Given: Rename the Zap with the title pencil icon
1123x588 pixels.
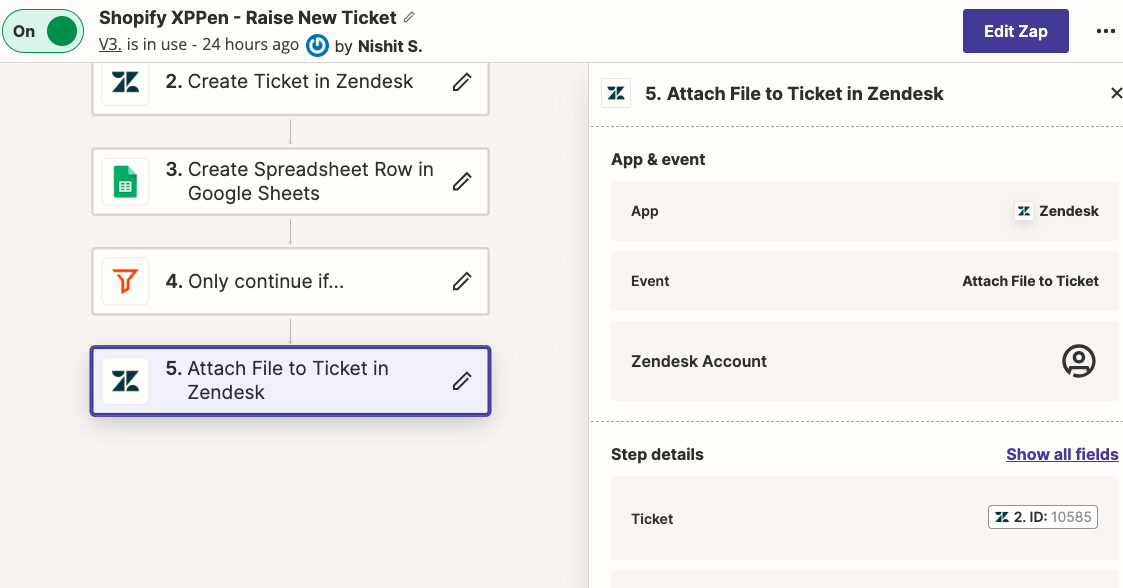Looking at the screenshot, I should pos(409,16).
